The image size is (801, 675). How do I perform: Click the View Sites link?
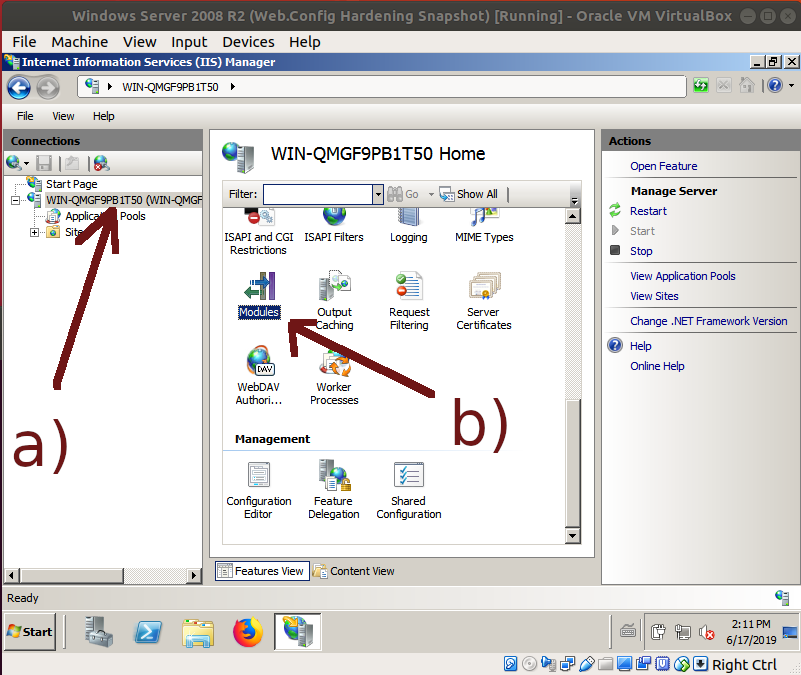pos(654,296)
